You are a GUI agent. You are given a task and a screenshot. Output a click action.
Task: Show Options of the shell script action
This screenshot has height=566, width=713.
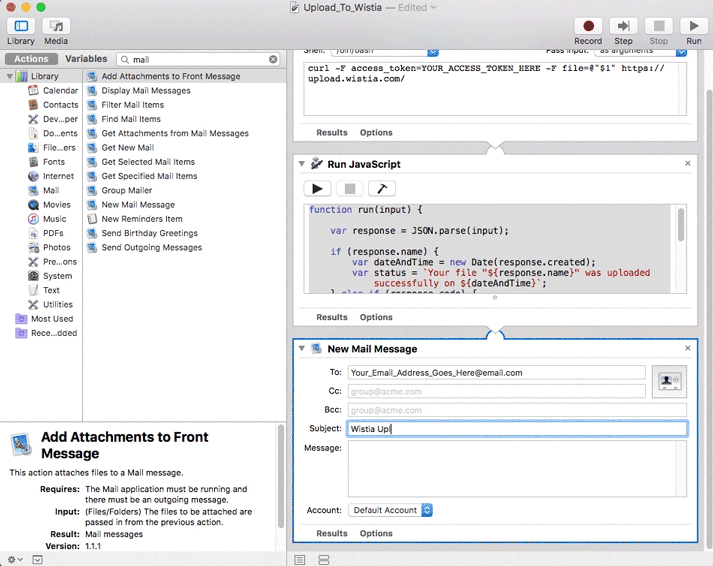376,132
